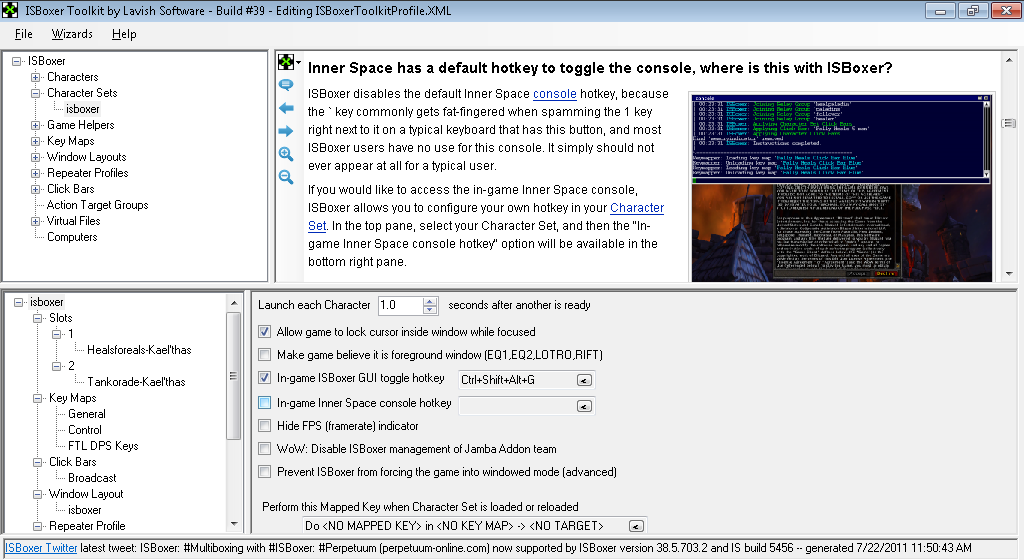The width and height of the screenshot is (1024, 560).
Task: Zoom in using the magnifier plus icon
Action: click(x=286, y=154)
